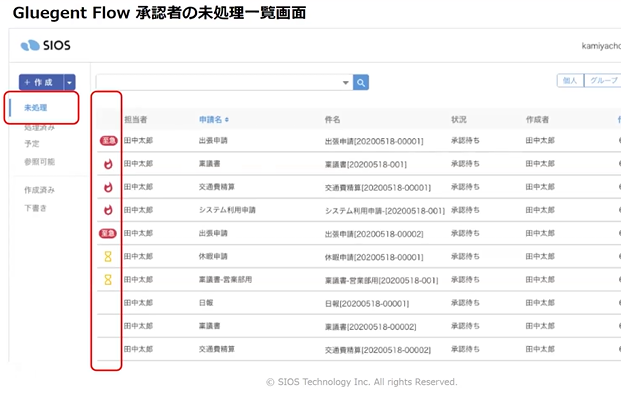
Task: Click flame icon on システム利用申請 row
Action: coord(108,210)
